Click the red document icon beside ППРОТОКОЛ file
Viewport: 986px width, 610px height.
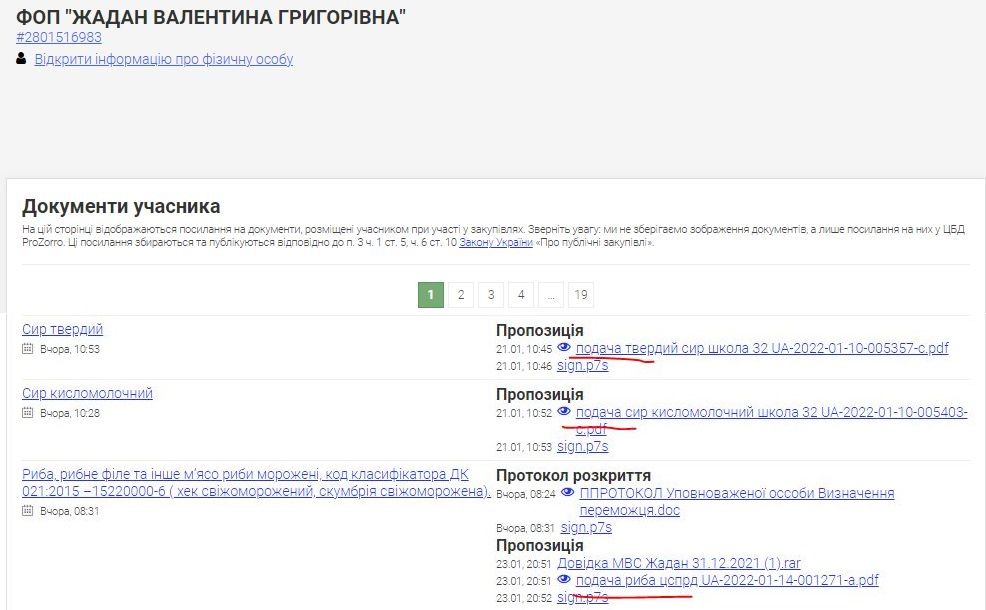(x=569, y=492)
